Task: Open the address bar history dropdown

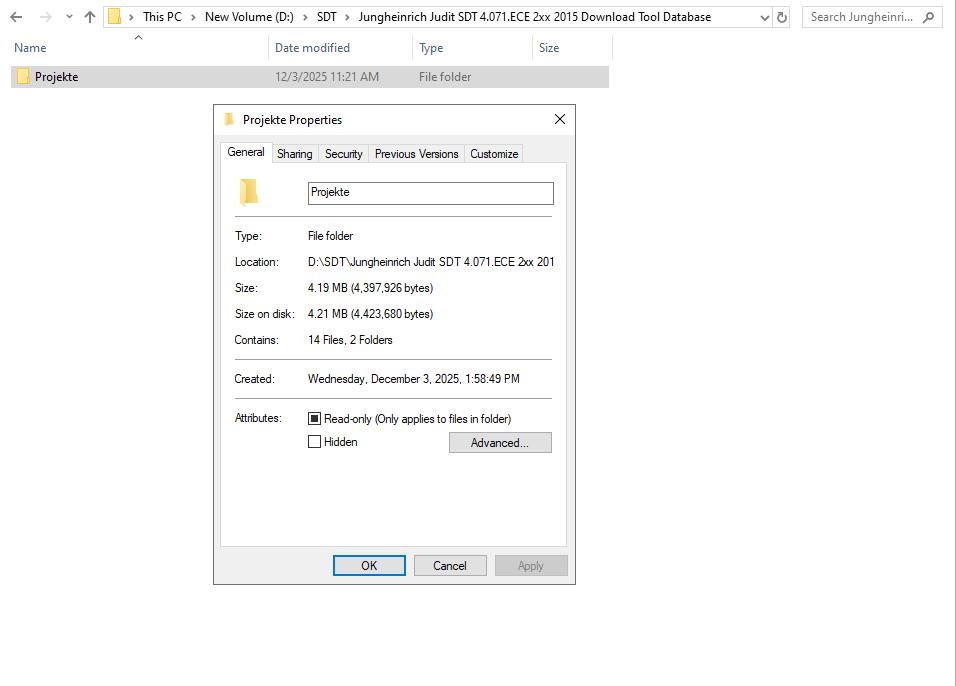Action: coord(765,18)
